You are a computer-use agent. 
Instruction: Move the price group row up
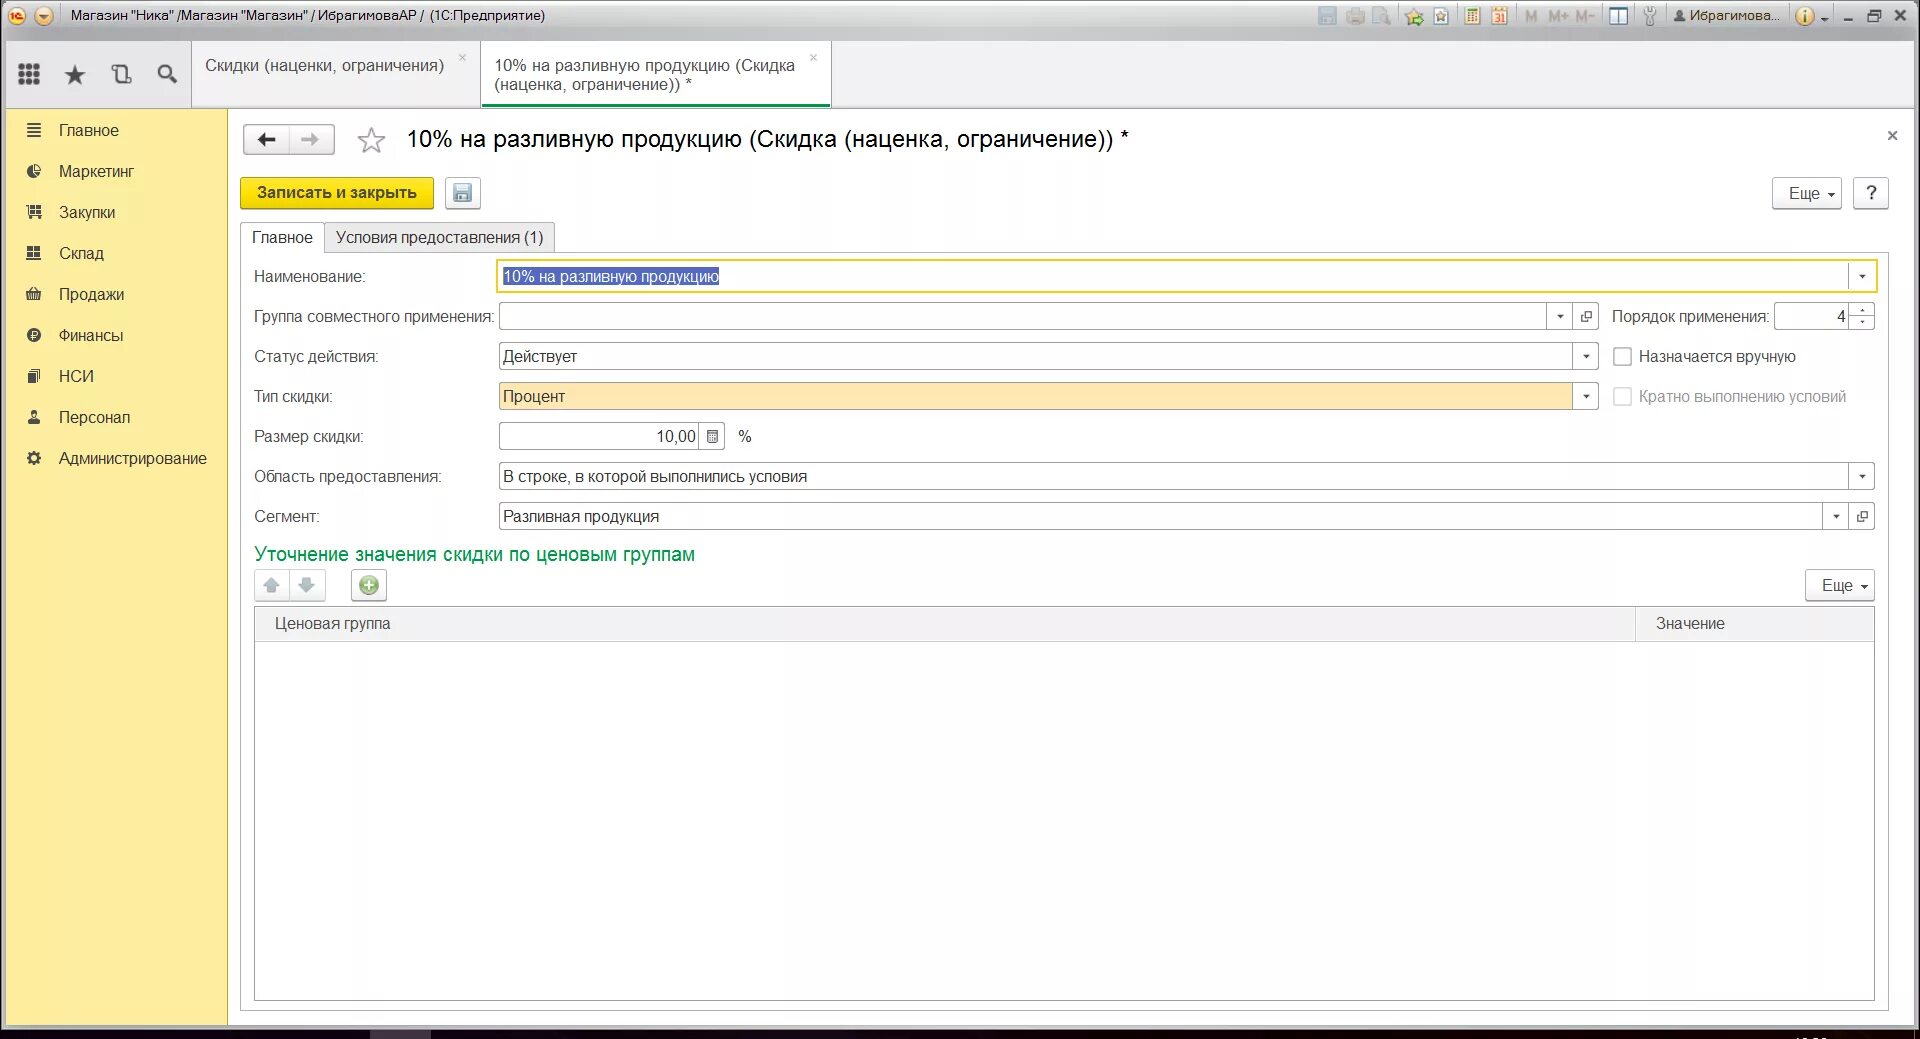[x=271, y=585]
